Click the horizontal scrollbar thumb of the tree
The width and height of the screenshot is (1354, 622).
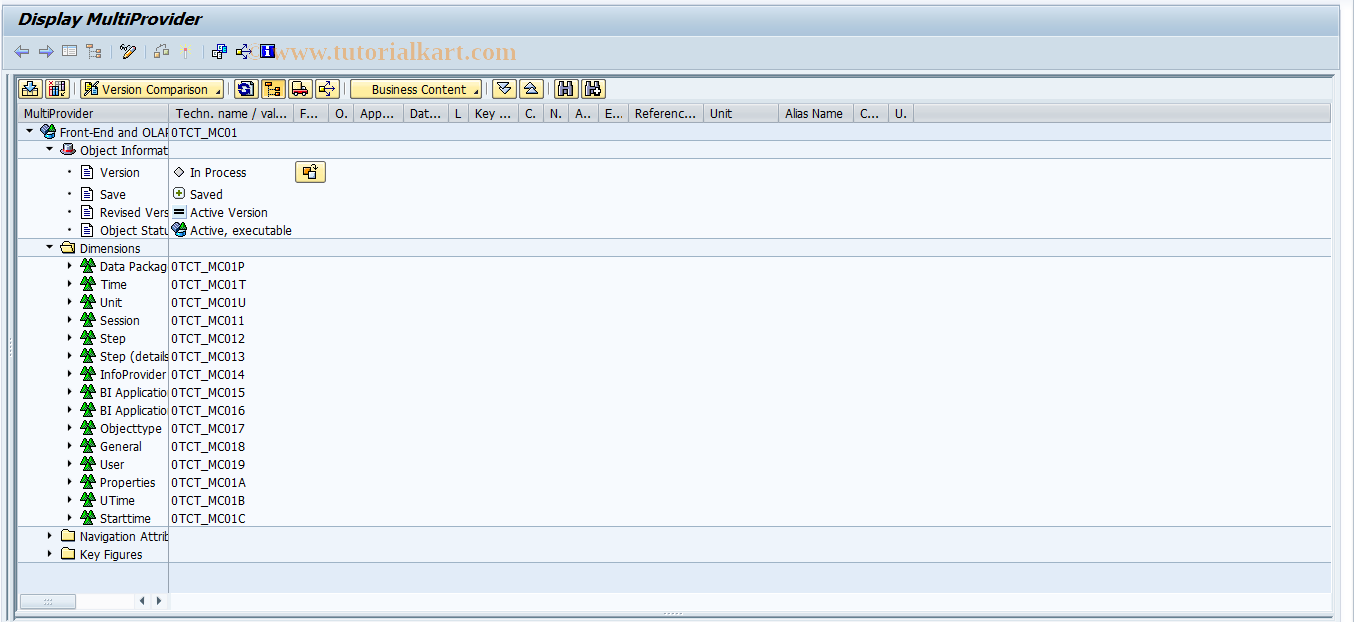tap(47, 601)
